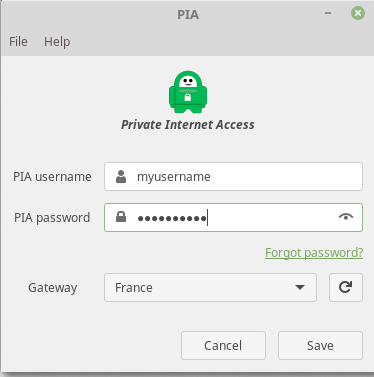Reveal password with the eye icon
This screenshot has height=377, width=374.
[x=346, y=217]
